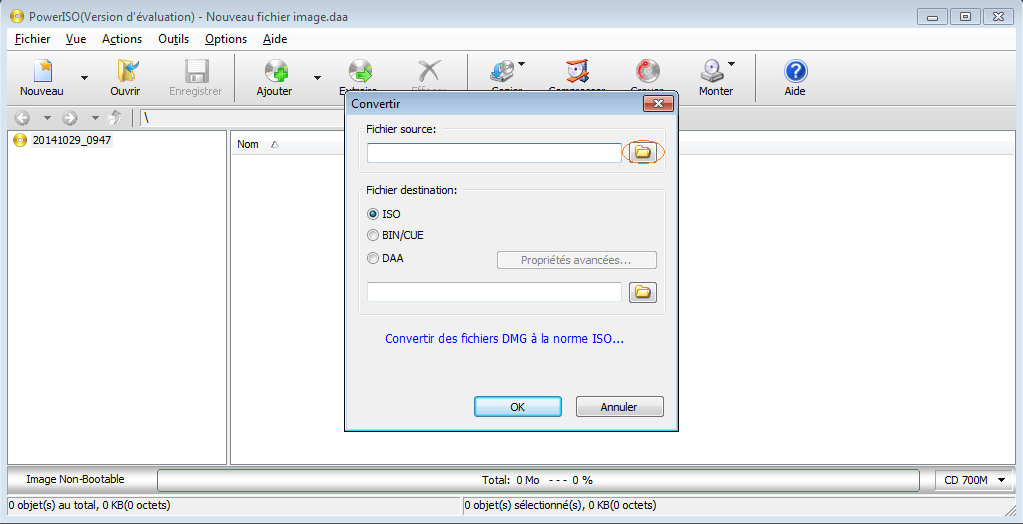Expand the forward history dropdown arrow
This screenshot has width=1023, height=524.
click(95, 118)
